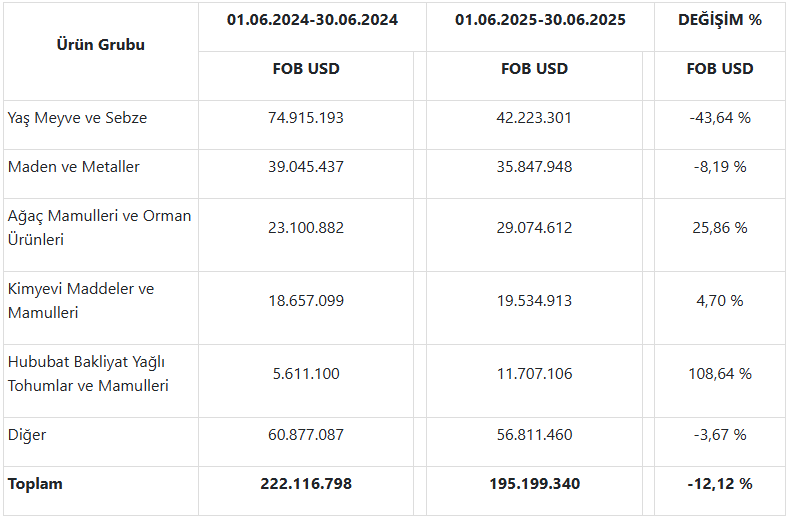Select the 60.877.087 value cell

[x=306, y=435]
